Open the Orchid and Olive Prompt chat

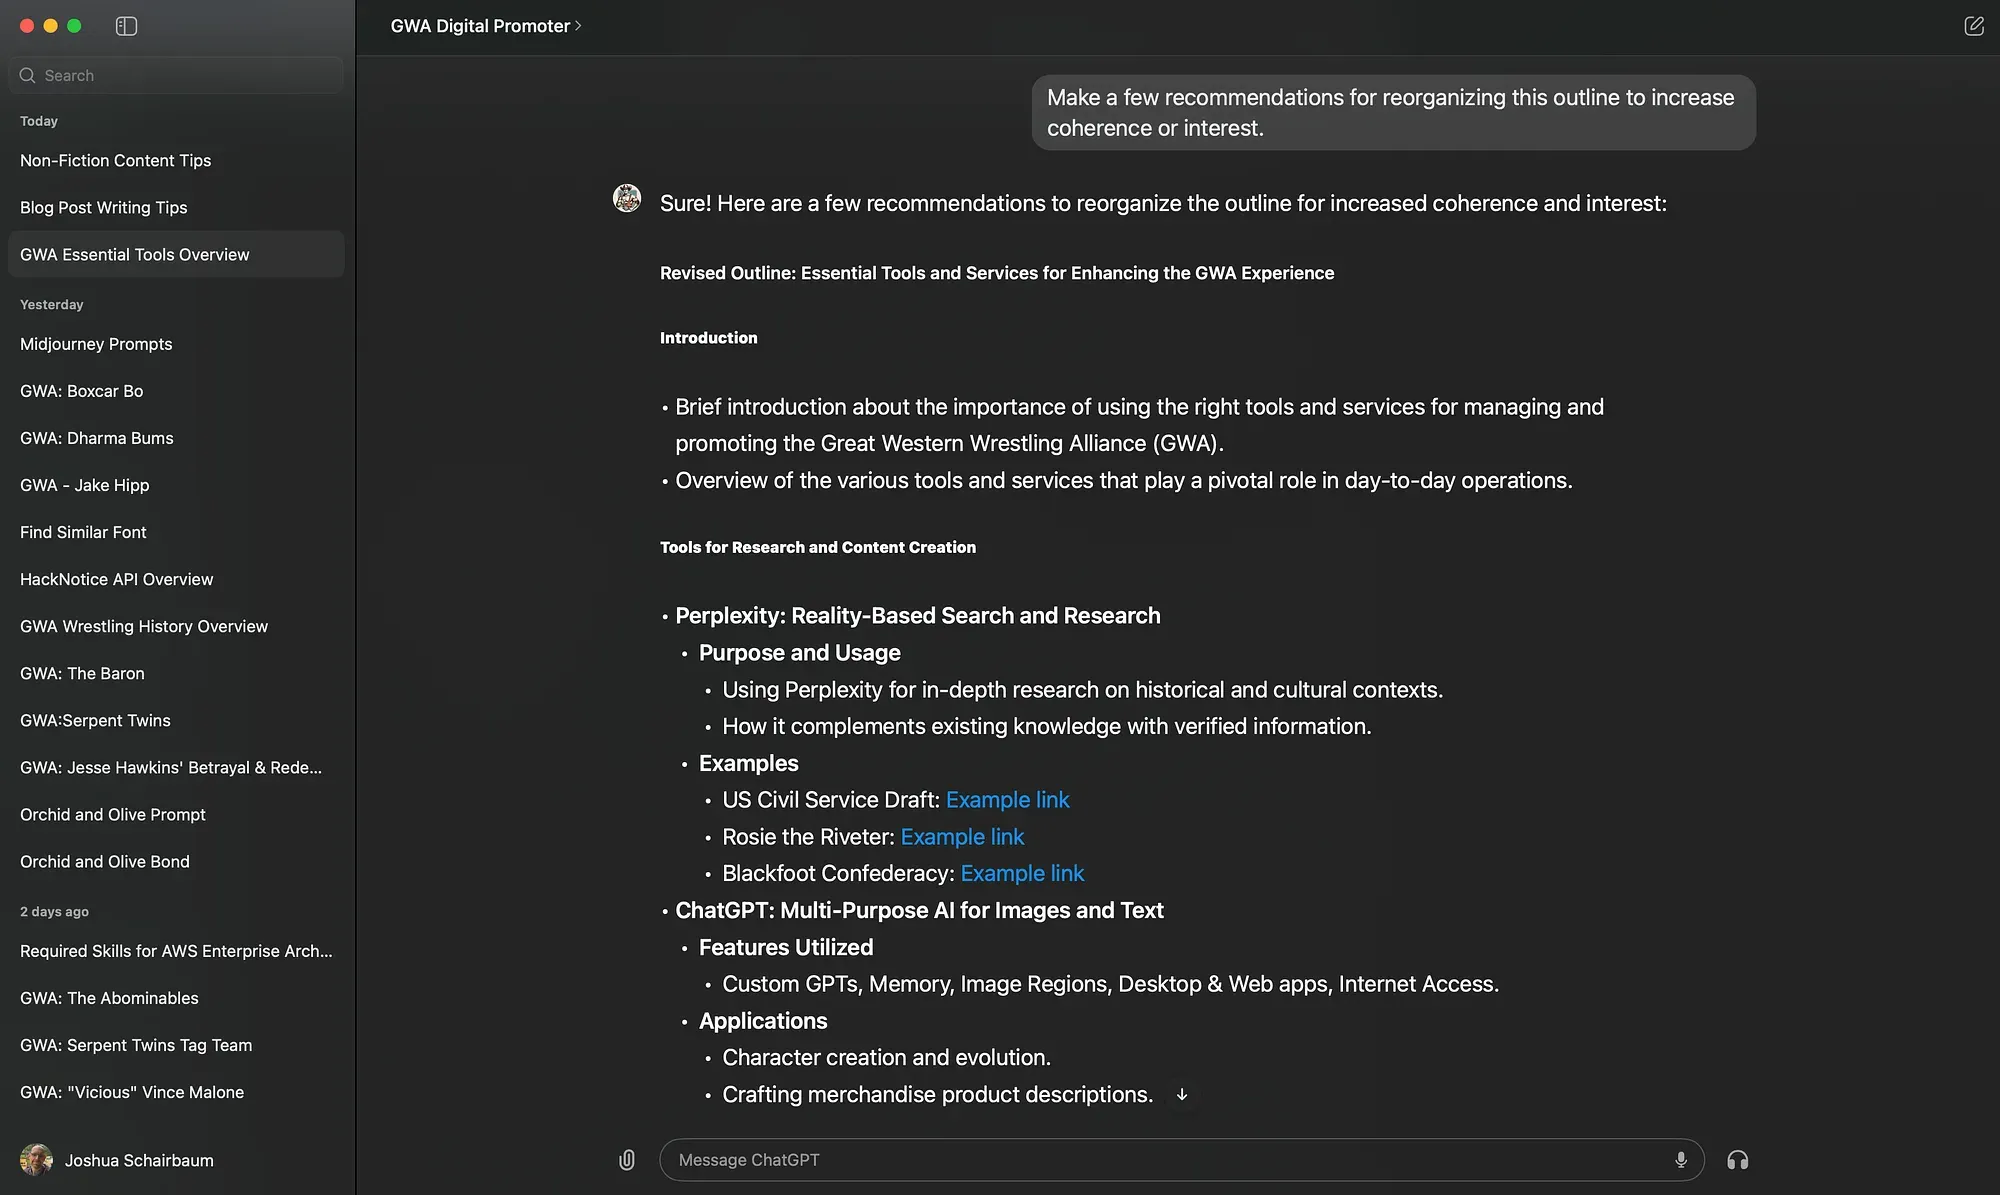tap(176, 814)
